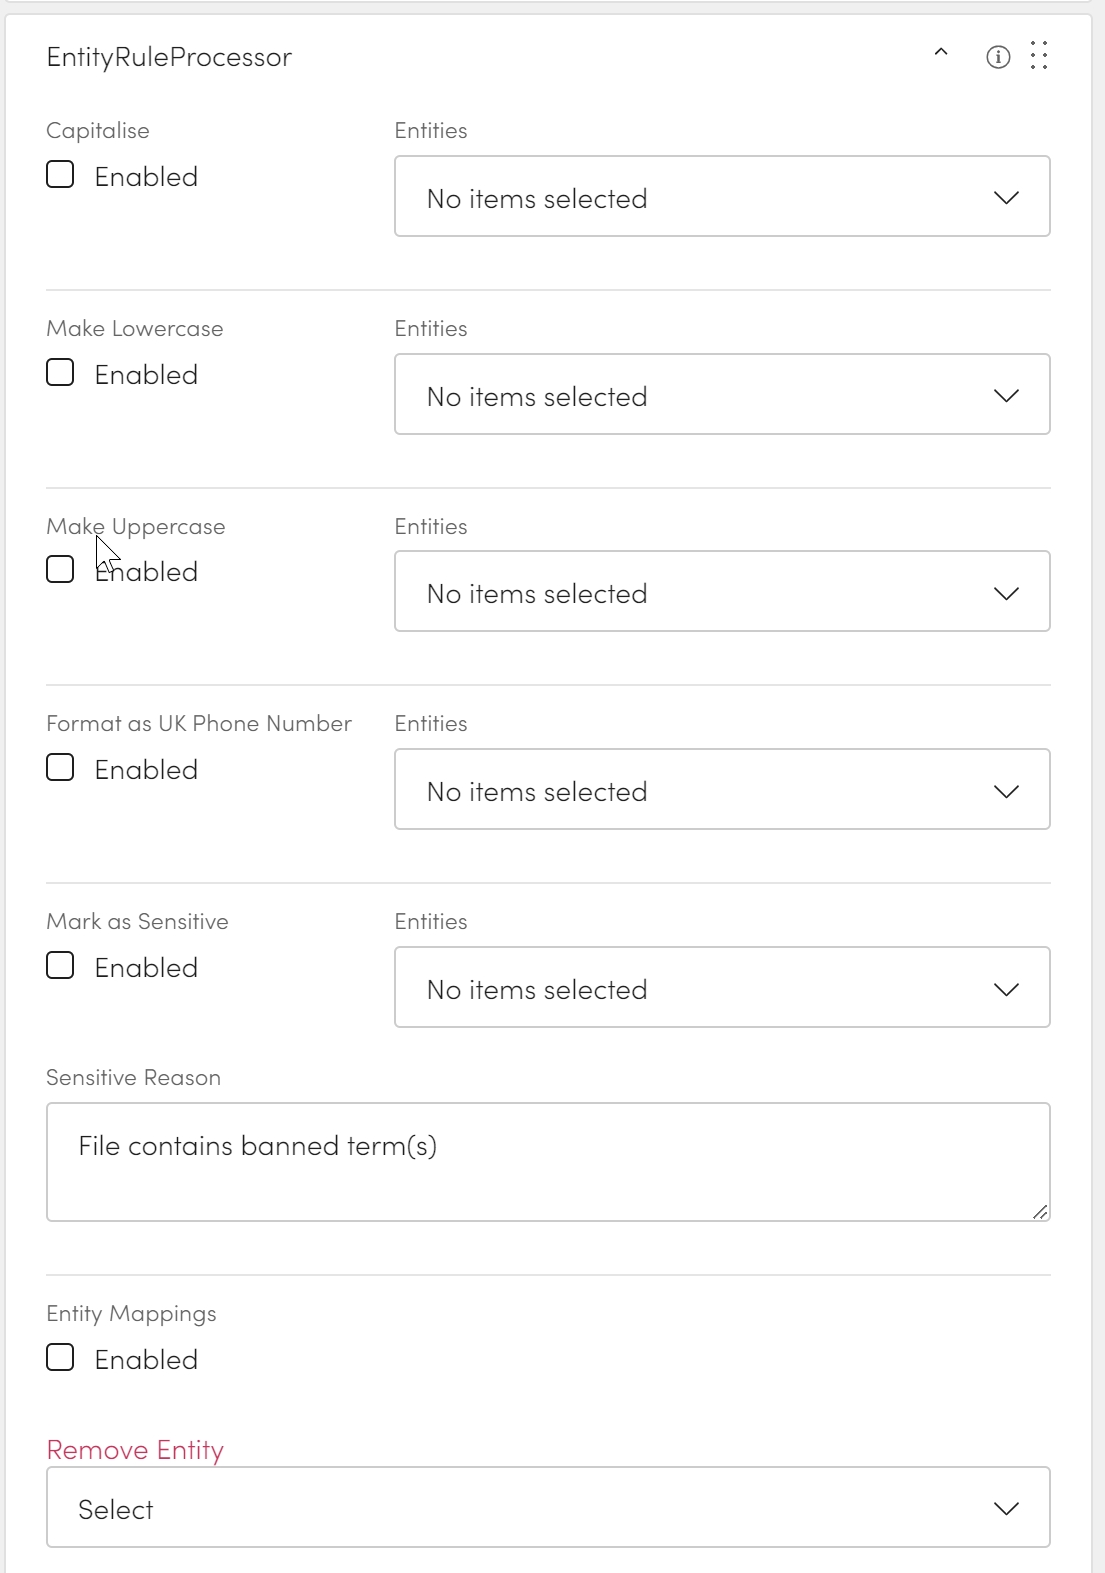1105x1573 pixels.
Task: Expand the Mark as Sensitive Entities dropdown
Action: (x=721, y=988)
